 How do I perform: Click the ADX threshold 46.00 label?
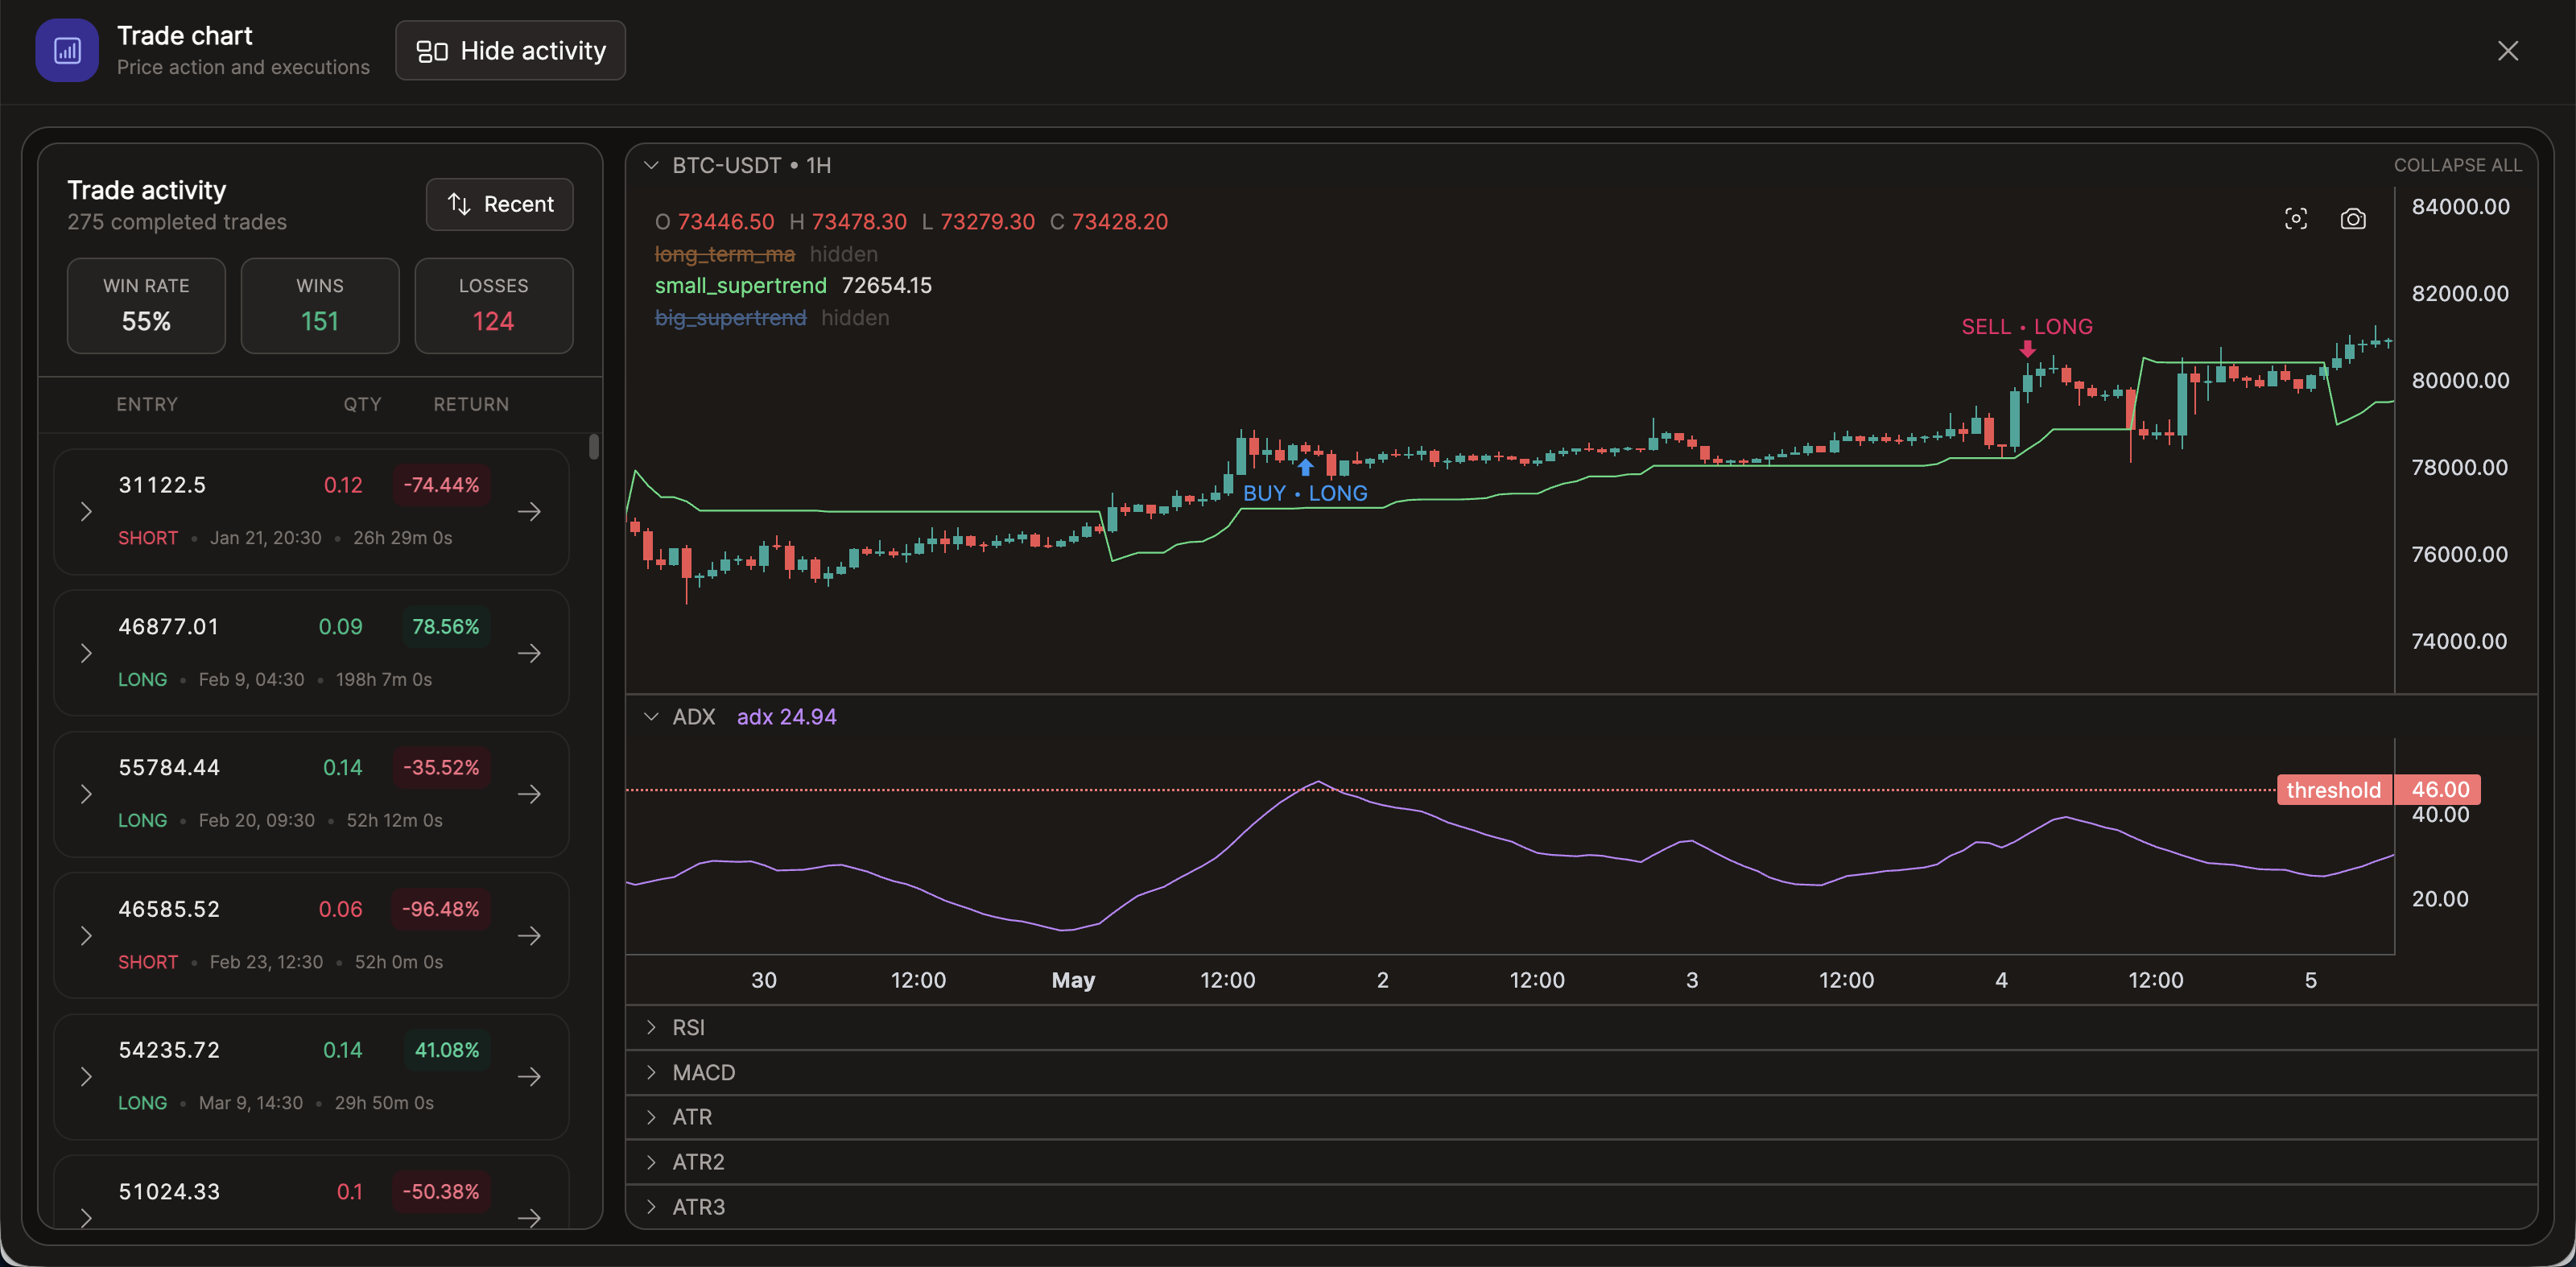pos(2378,790)
